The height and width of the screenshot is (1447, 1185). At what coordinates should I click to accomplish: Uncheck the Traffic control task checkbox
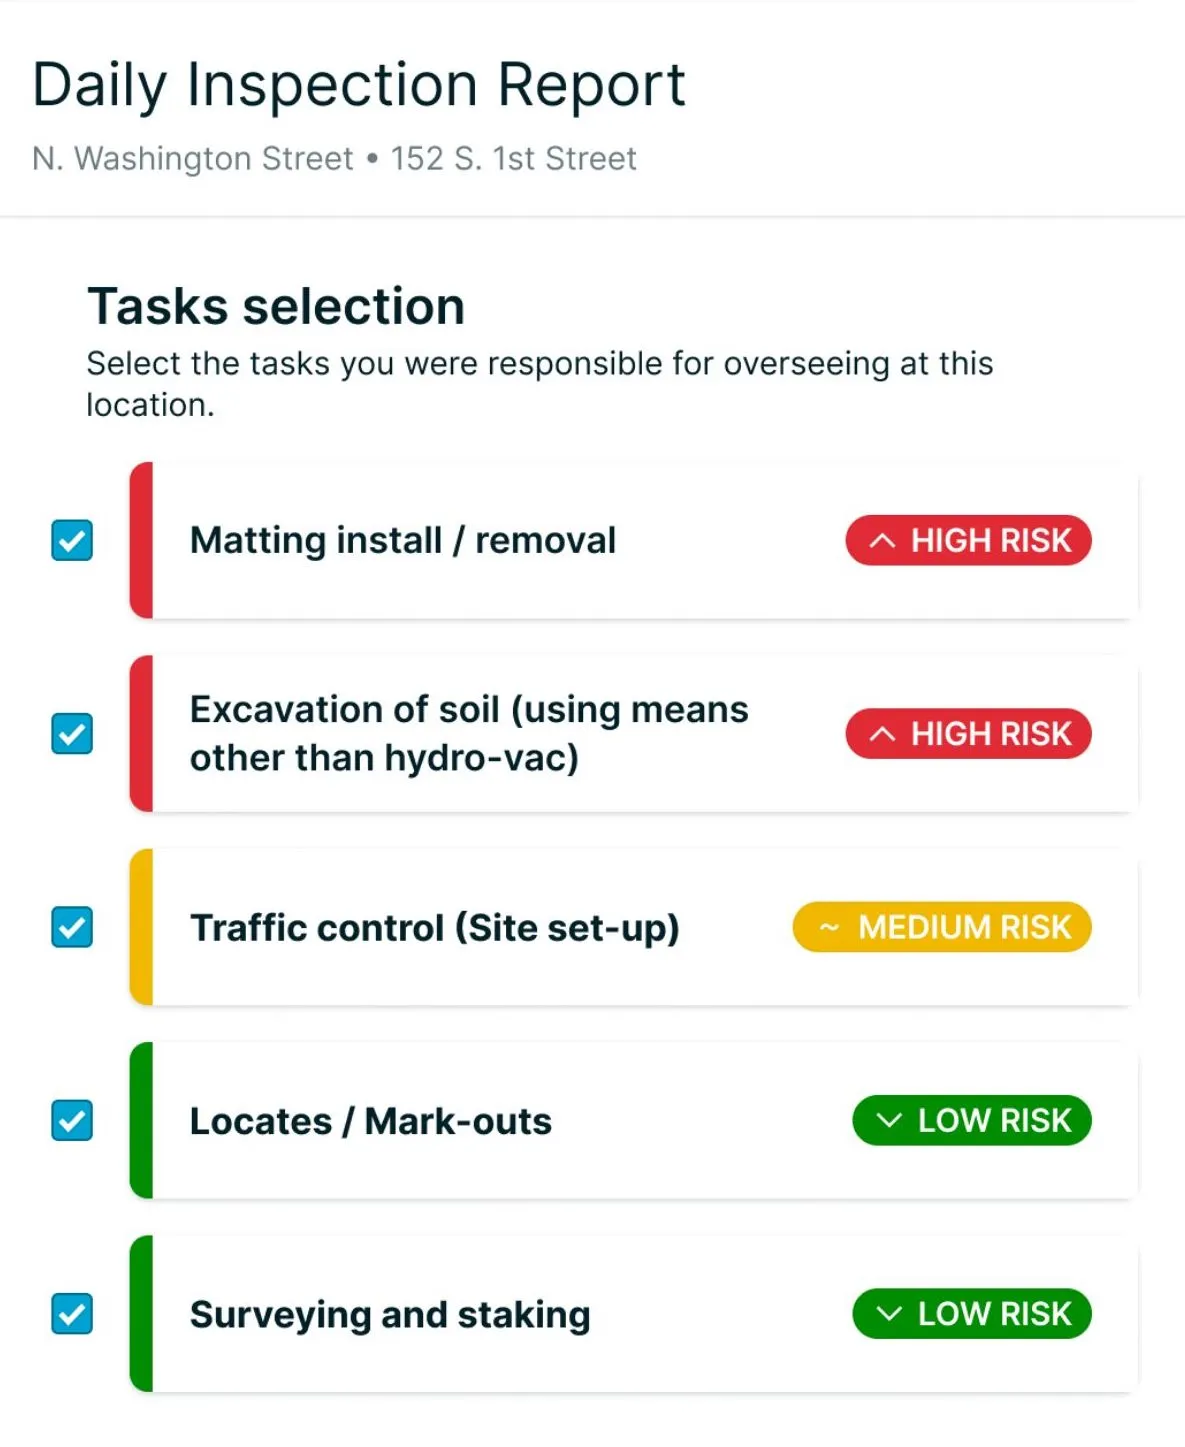pos(72,927)
